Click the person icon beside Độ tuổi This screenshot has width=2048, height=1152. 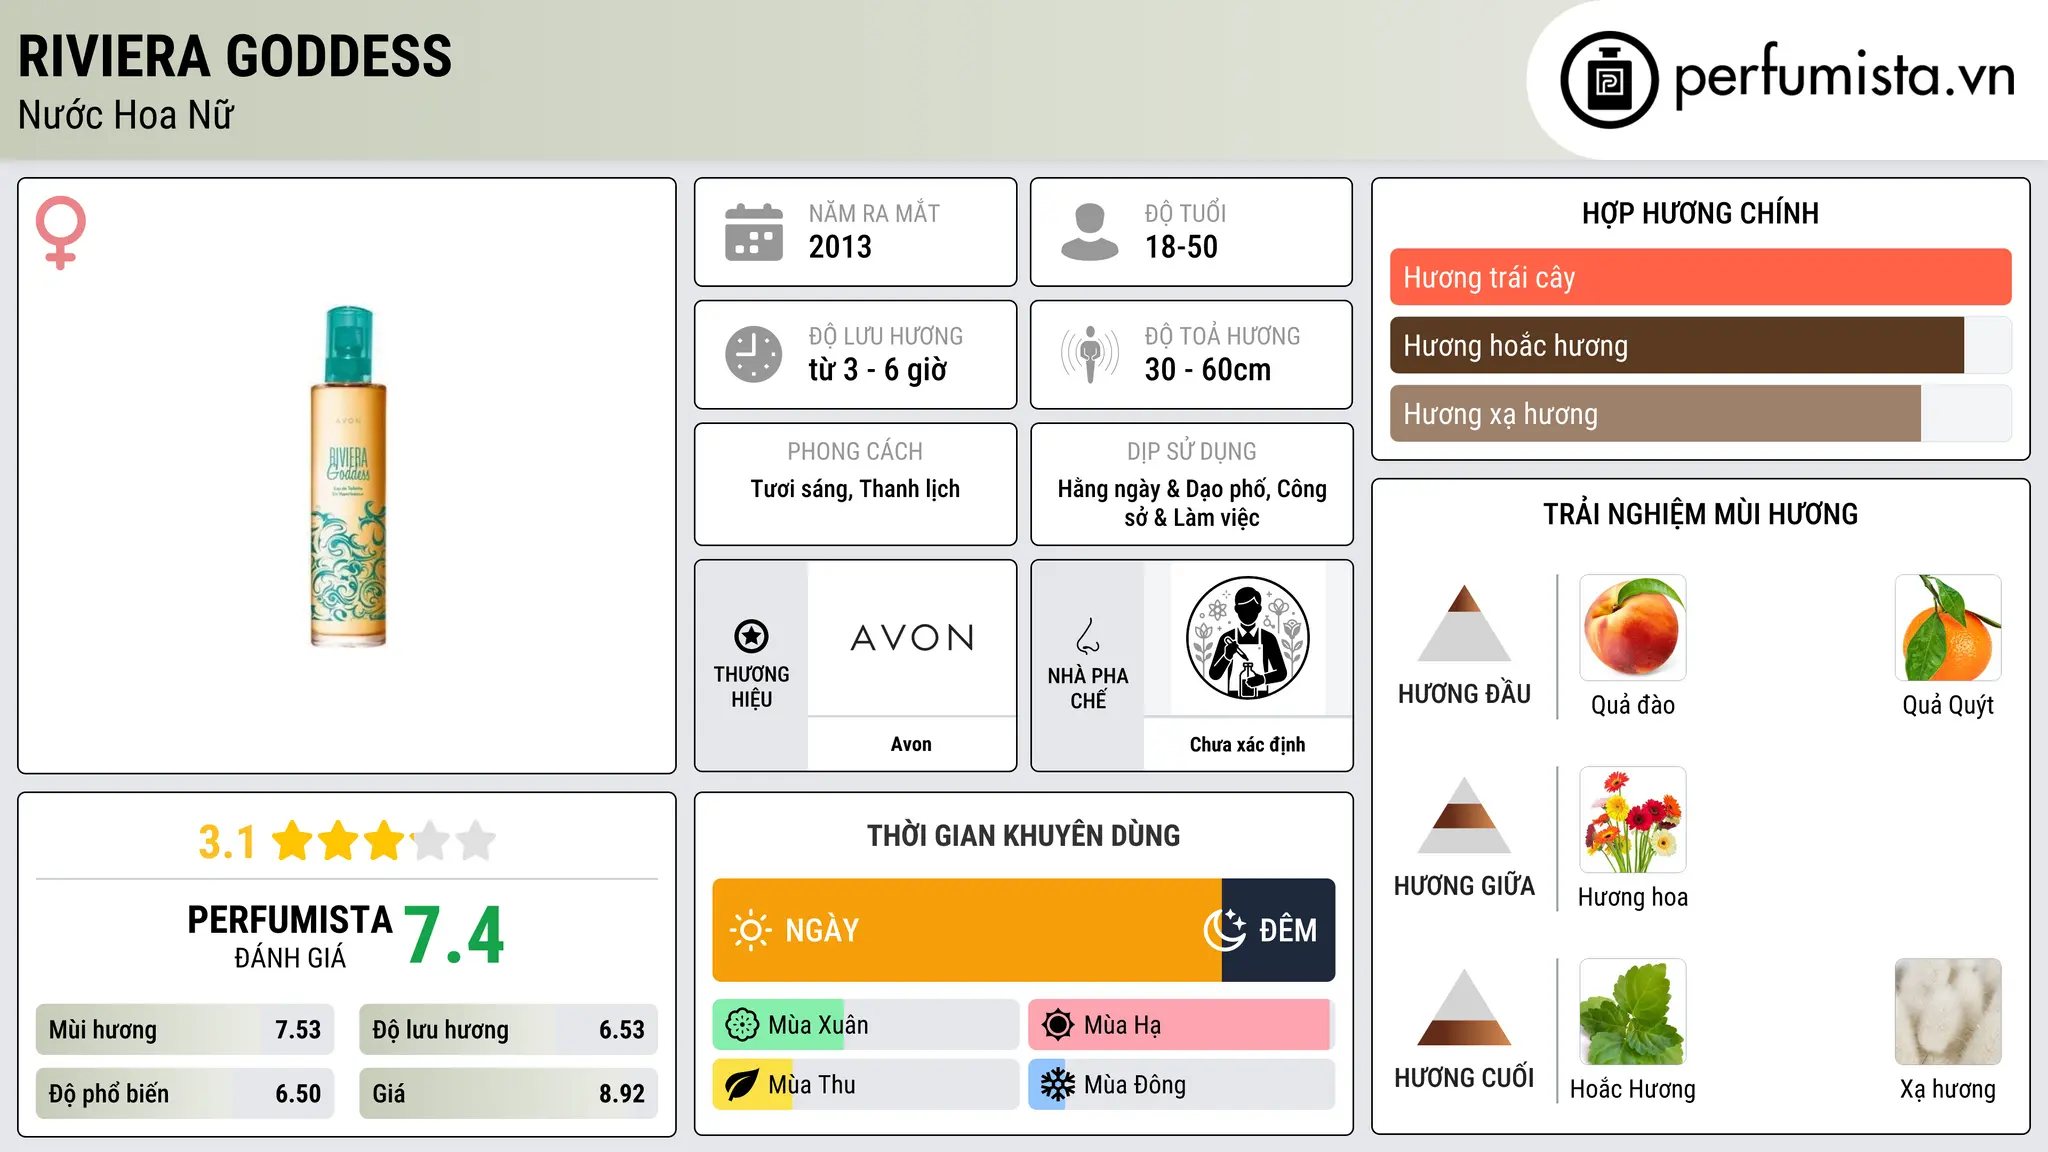pos(1089,232)
